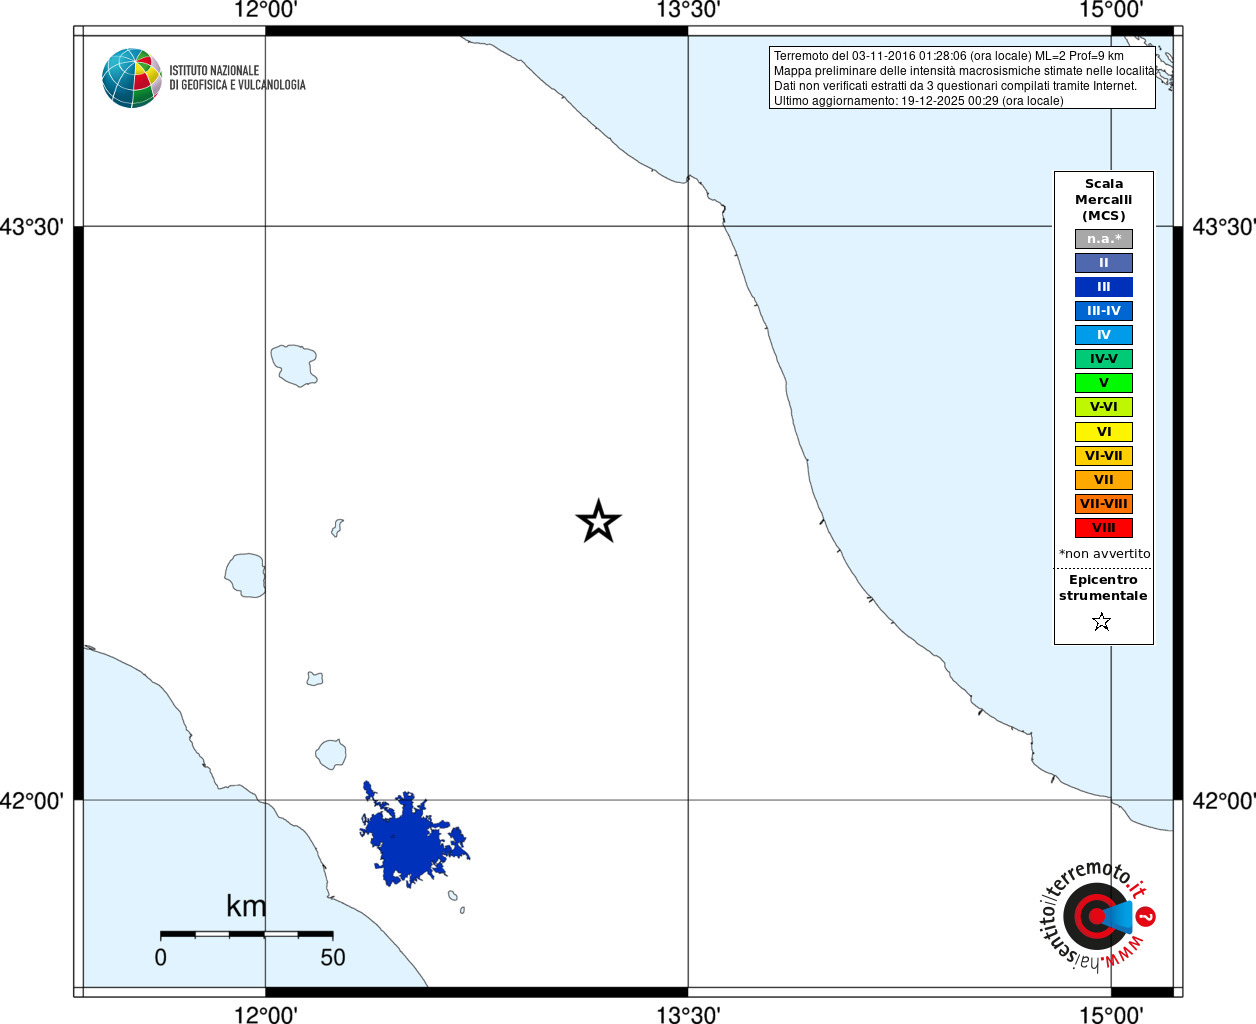Screen dimensions: 1256x1024
Task: Select the light blue IV legend swatch
Action: tap(1104, 335)
